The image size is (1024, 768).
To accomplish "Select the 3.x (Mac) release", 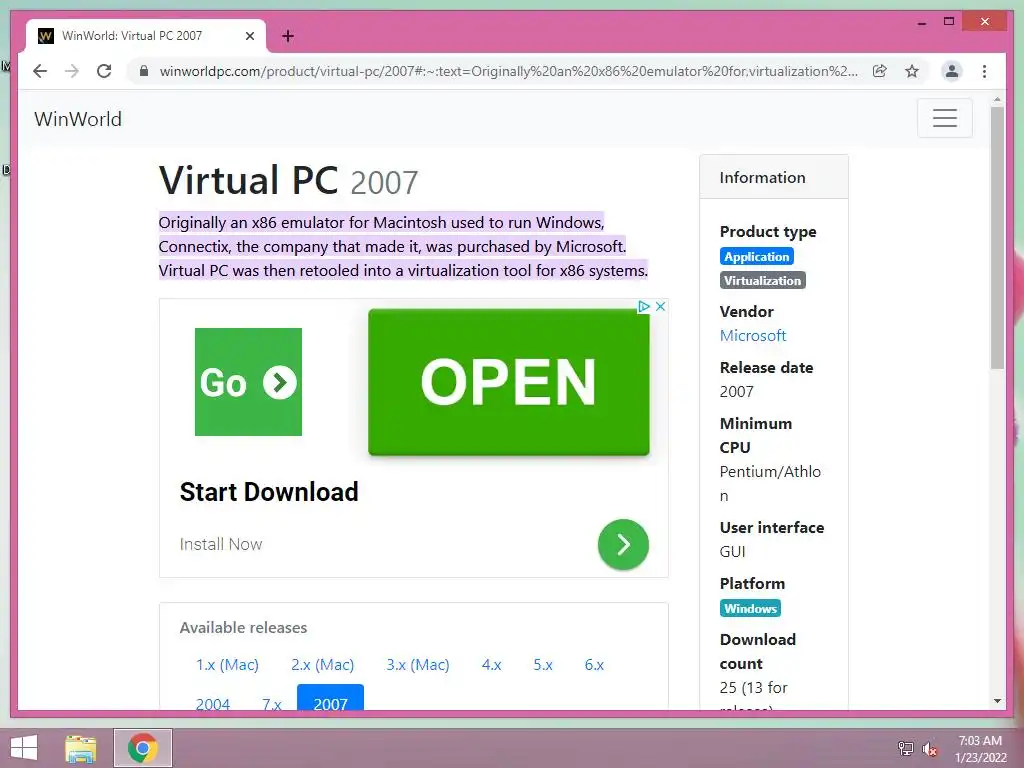I will coord(418,664).
